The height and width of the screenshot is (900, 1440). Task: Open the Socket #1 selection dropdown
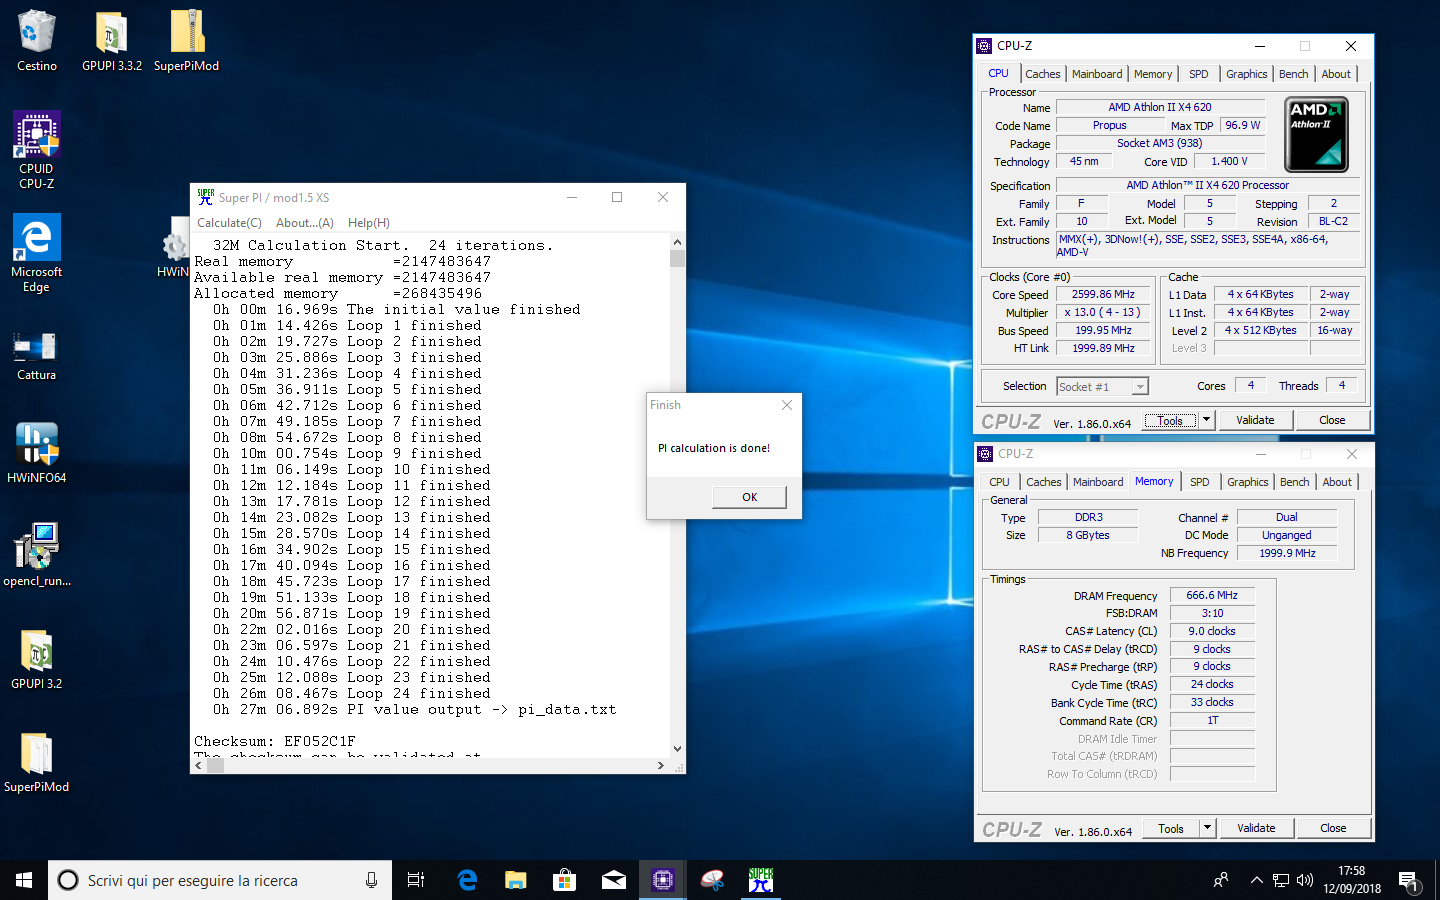point(1102,386)
